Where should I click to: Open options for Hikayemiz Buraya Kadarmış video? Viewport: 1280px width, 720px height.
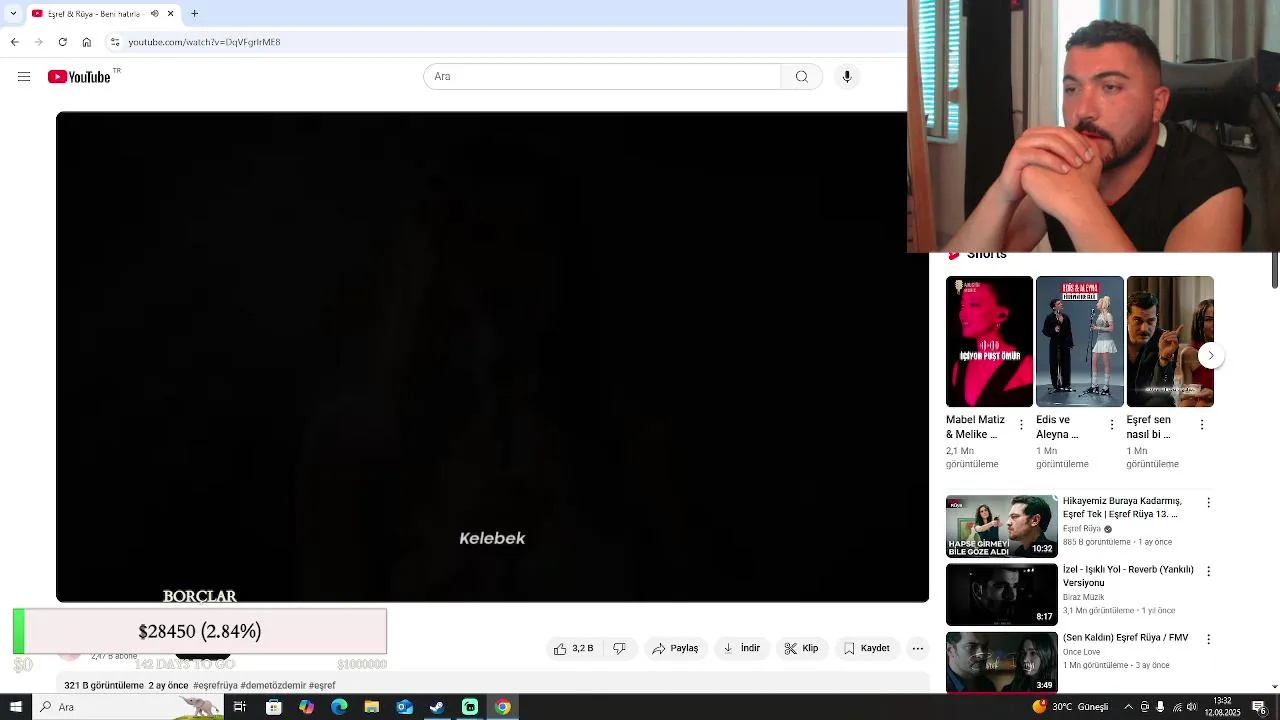[1208, 503]
